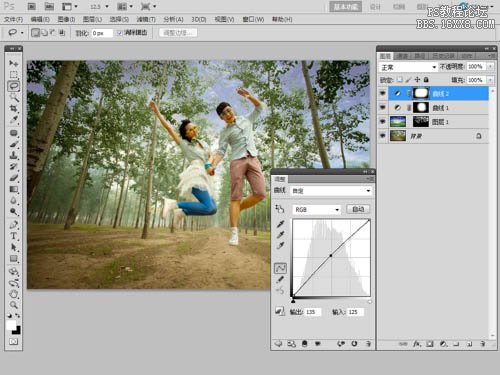Select the Pen tool
Screen dimensions: 500x375
14,225
